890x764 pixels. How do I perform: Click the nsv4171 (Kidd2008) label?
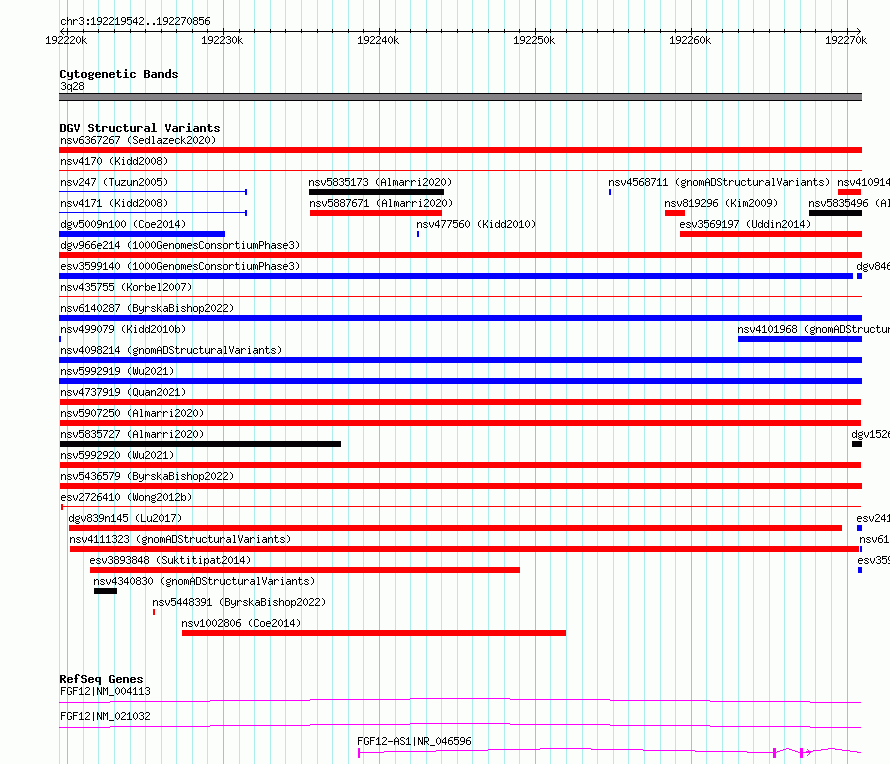tap(114, 203)
